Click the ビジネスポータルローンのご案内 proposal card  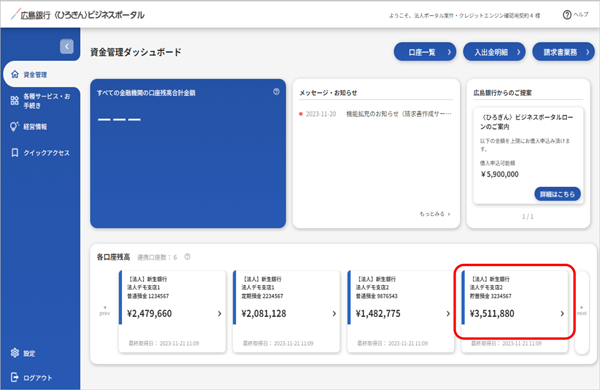tap(528, 155)
